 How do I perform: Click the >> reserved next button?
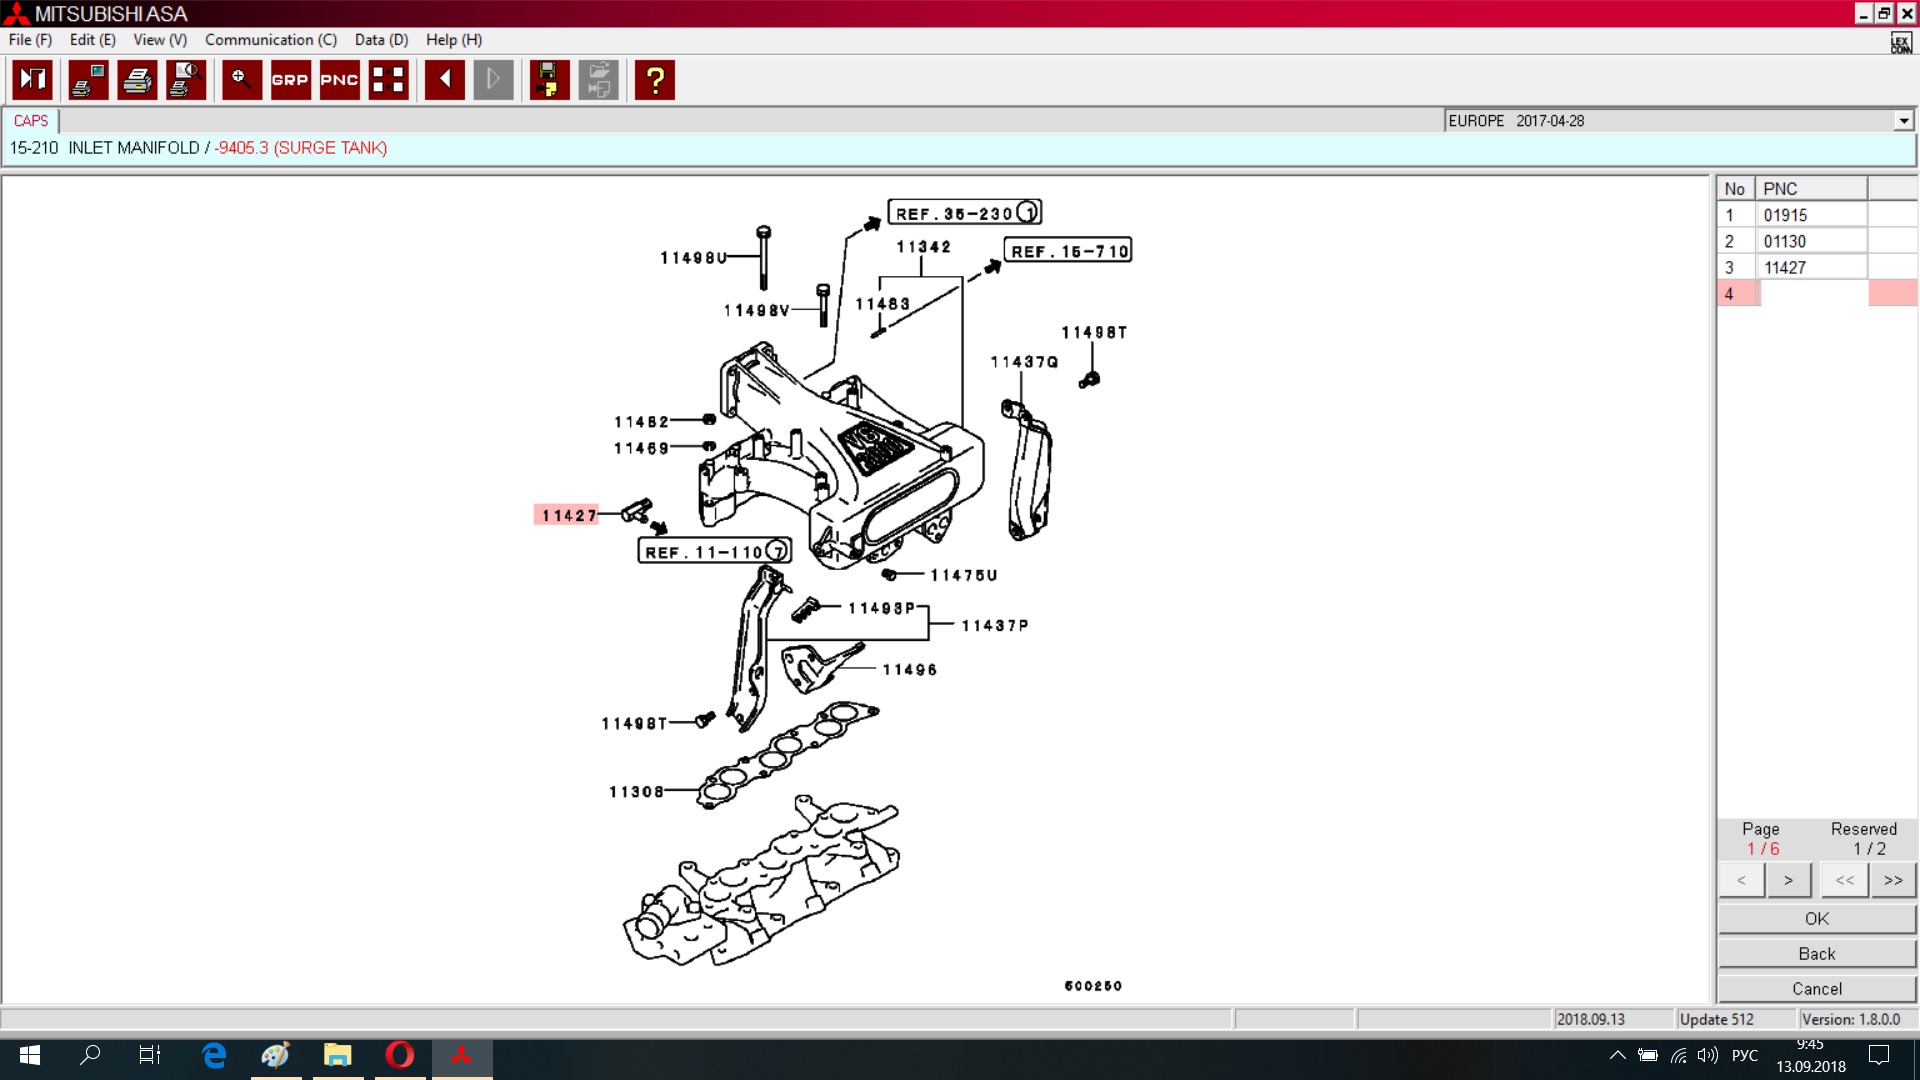[1892, 881]
